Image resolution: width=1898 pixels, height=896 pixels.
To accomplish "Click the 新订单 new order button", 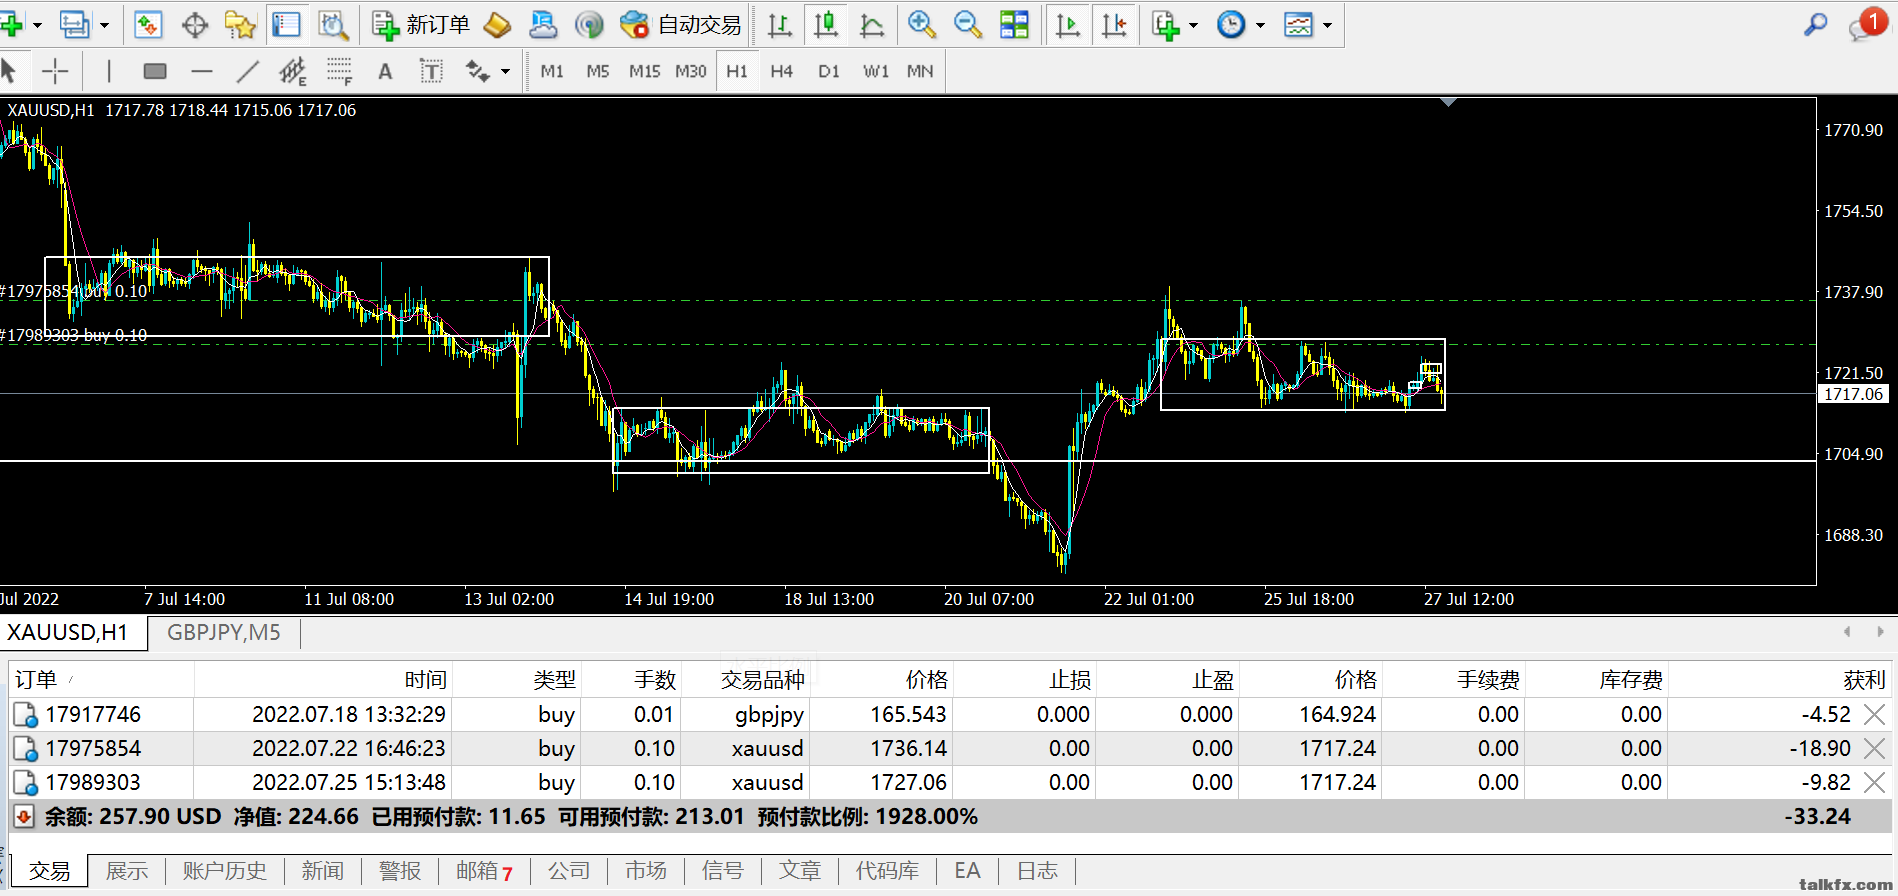I will pos(420,25).
